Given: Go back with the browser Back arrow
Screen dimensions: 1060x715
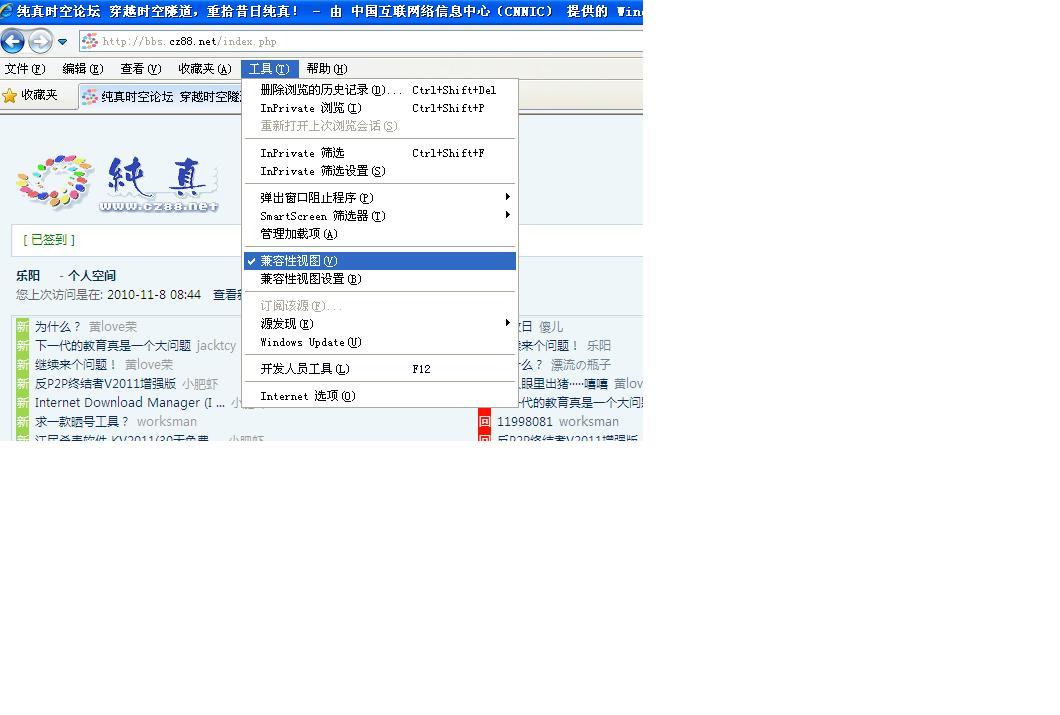Looking at the screenshot, I should (13, 41).
